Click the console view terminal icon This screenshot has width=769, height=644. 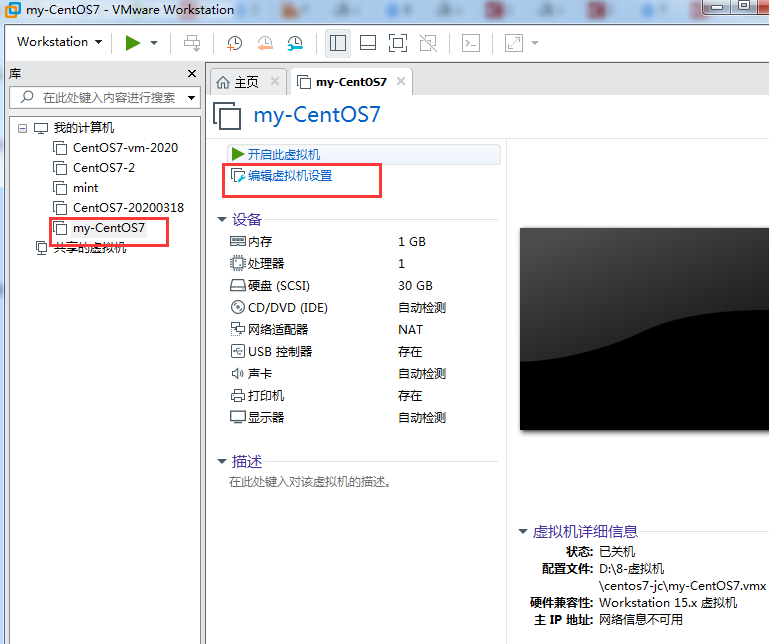(x=471, y=43)
